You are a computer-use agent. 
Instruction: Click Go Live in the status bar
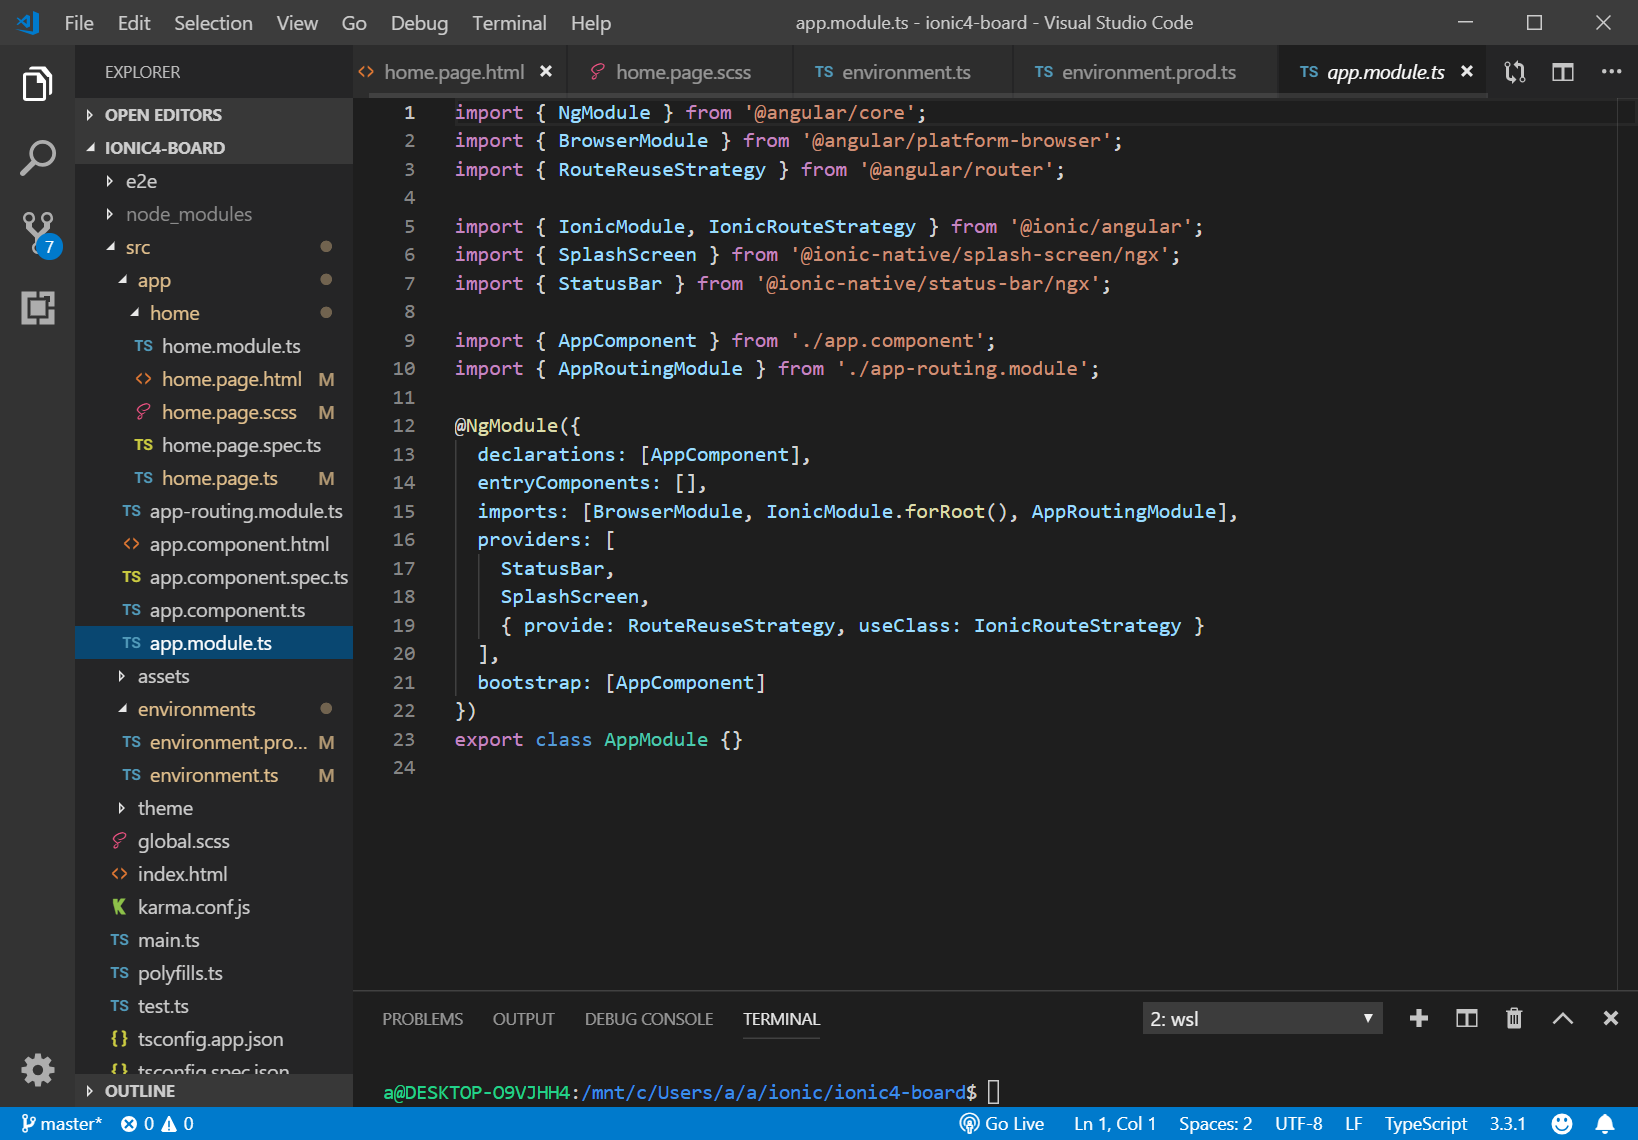[x=1002, y=1124]
